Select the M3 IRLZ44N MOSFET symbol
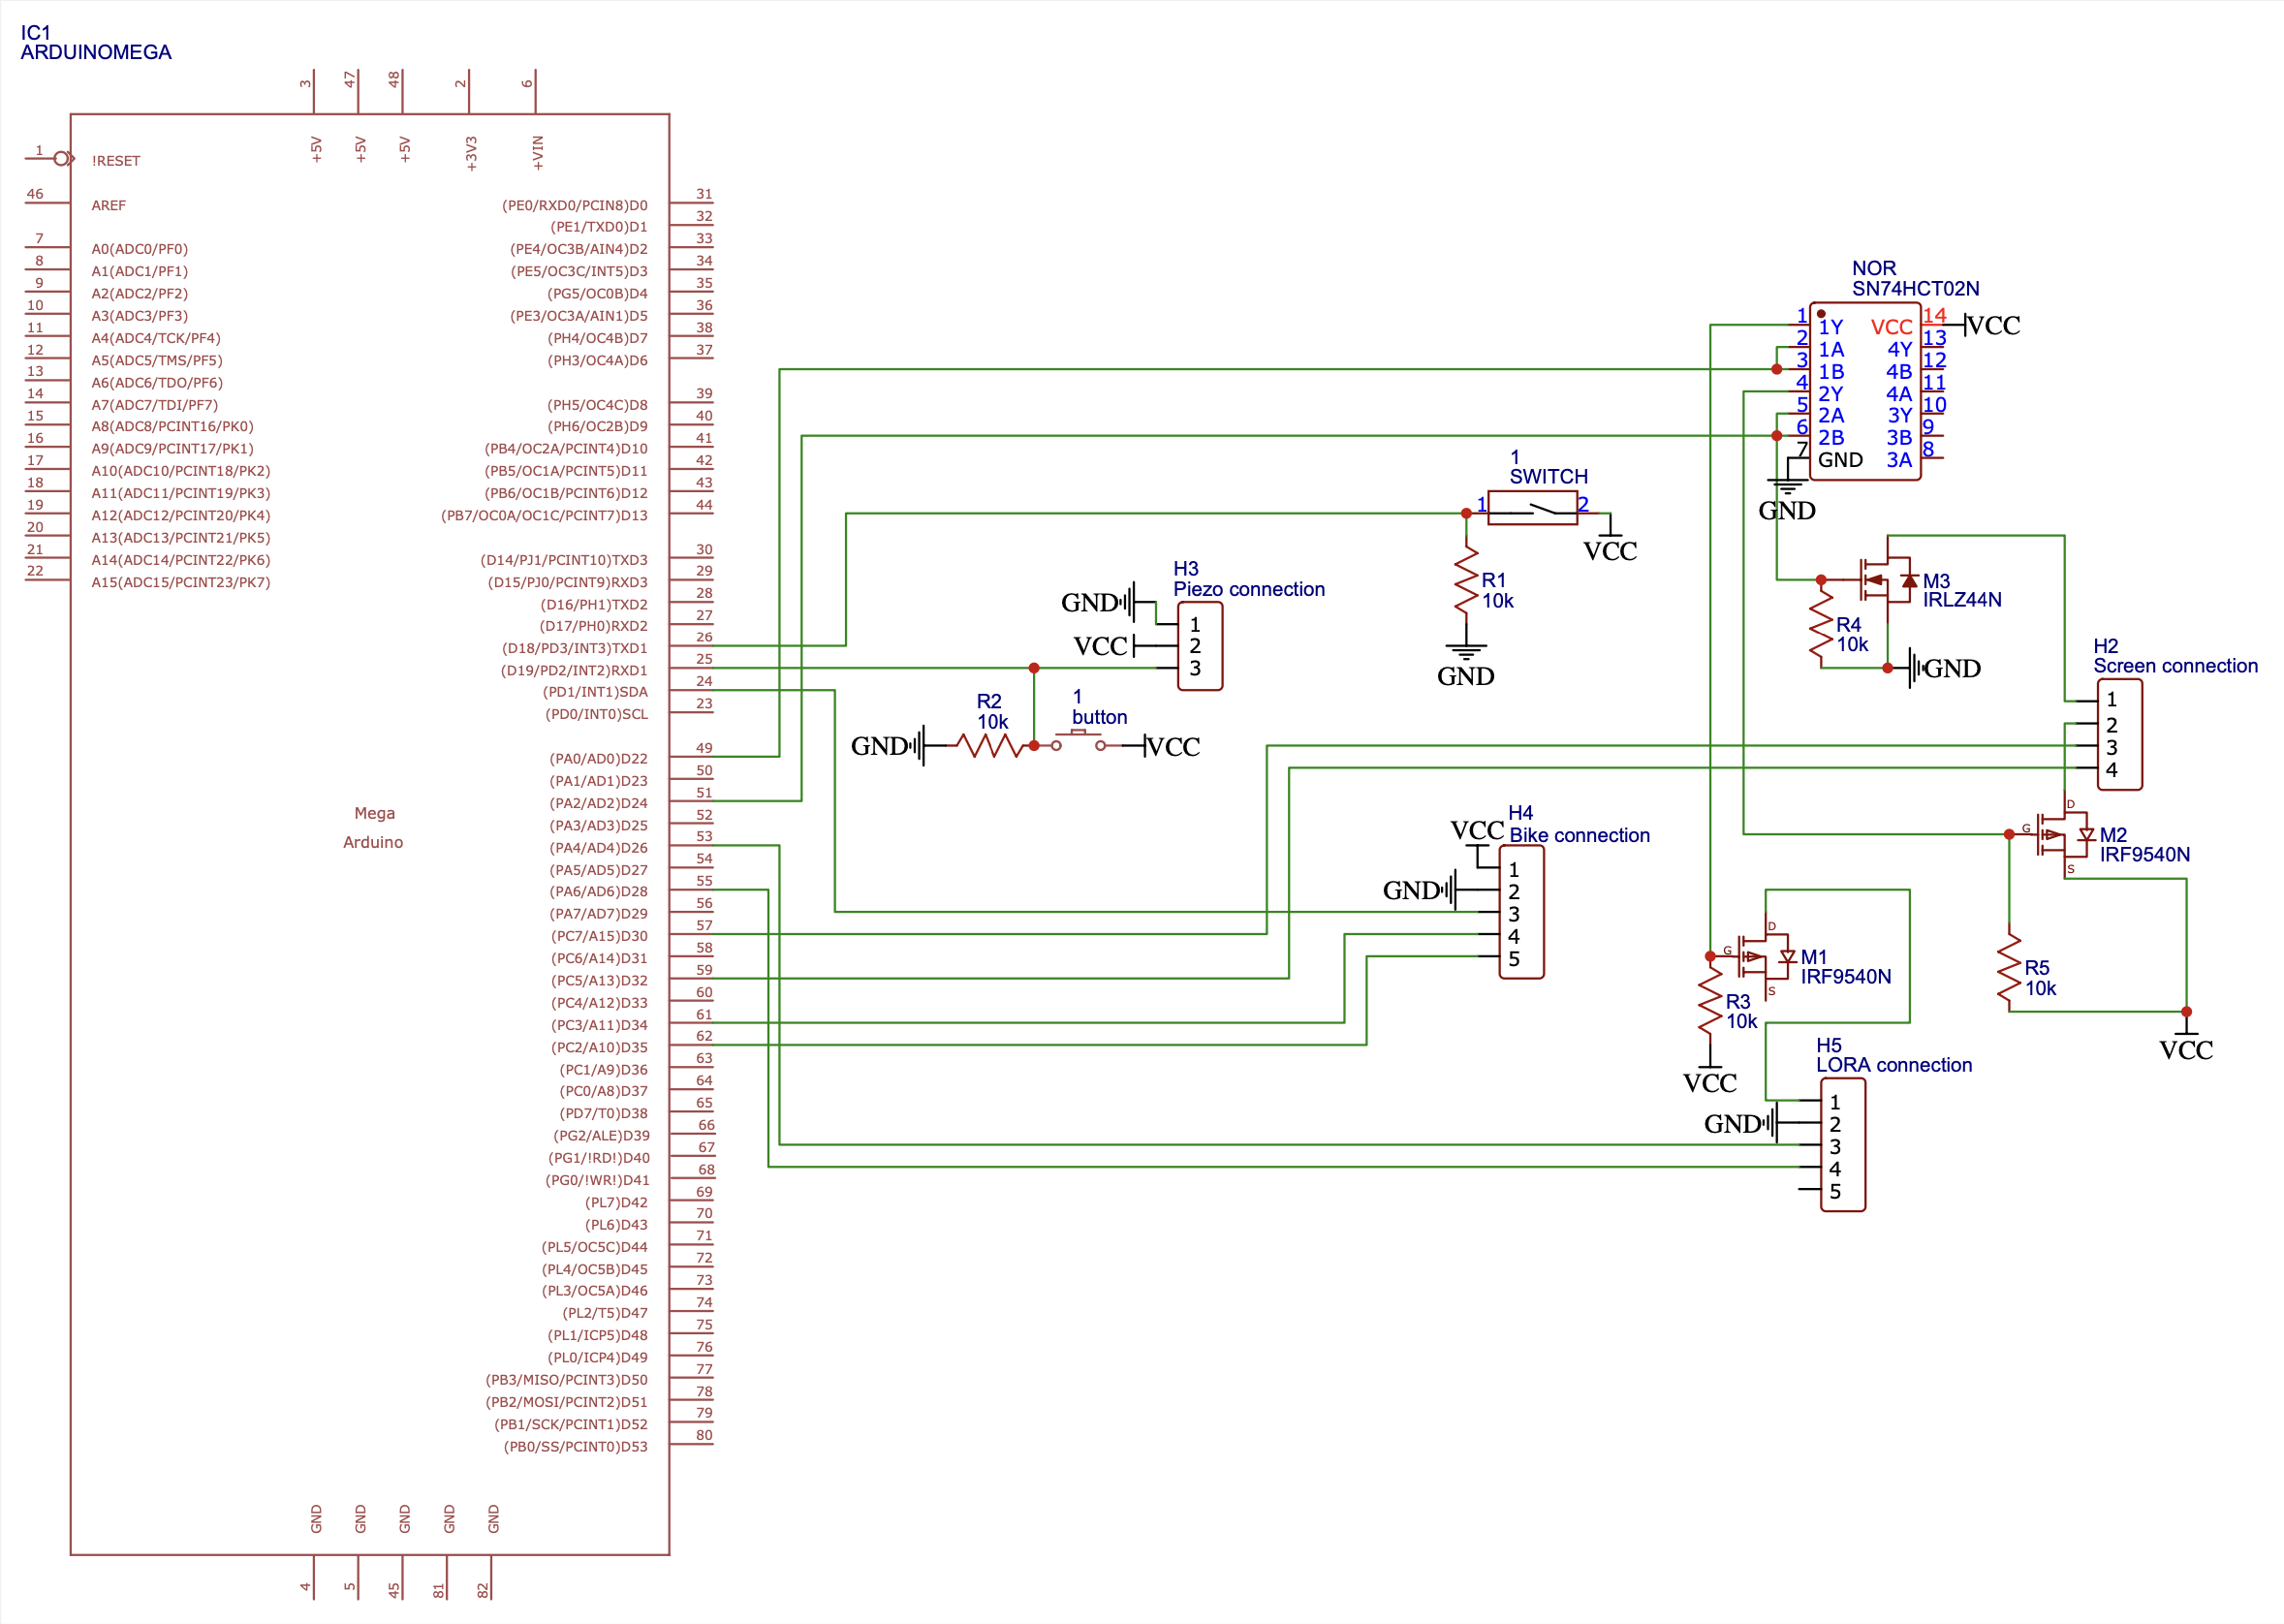The image size is (2284, 1624). [1886, 580]
